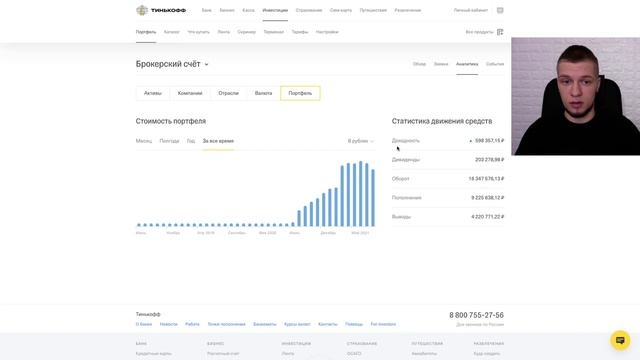The width and height of the screenshot is (640, 360).
Task: Select the Активы analytics button
Action: click(x=153, y=93)
